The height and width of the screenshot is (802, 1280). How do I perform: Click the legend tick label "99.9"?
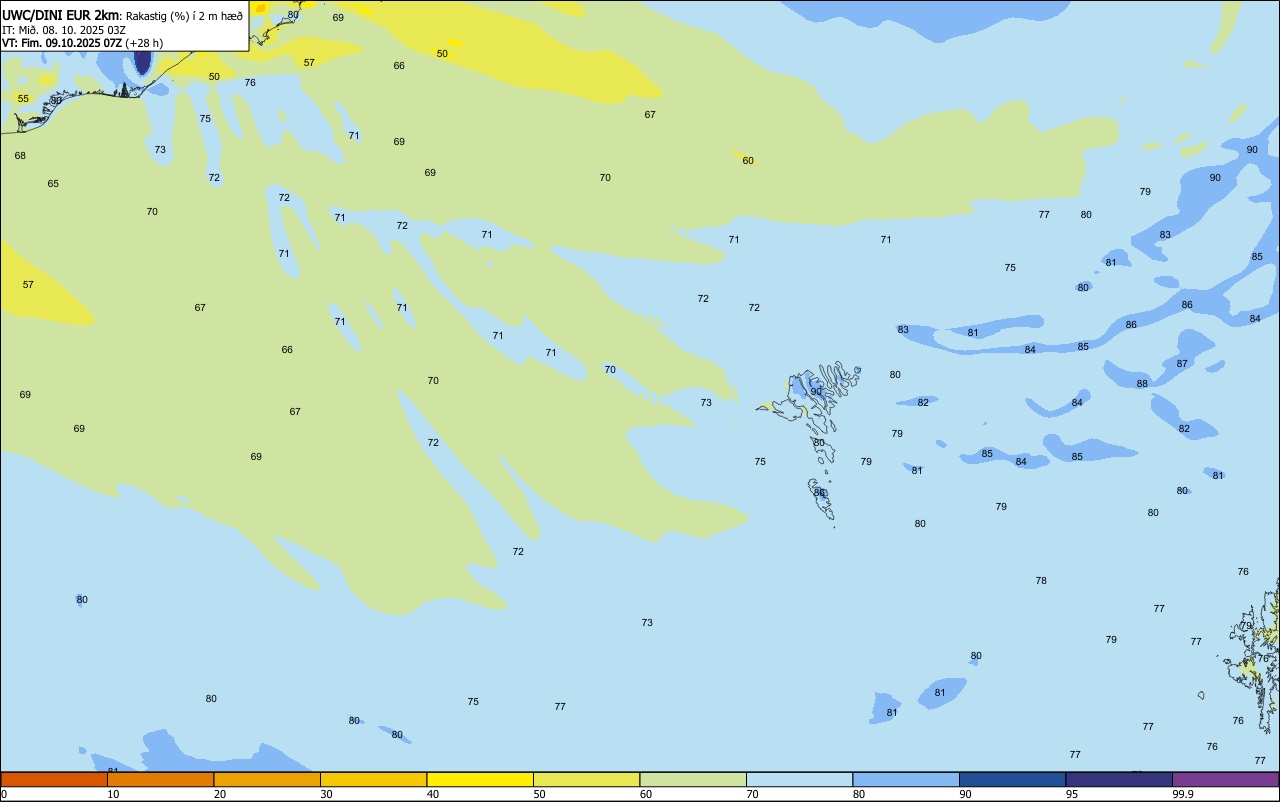1183,794
